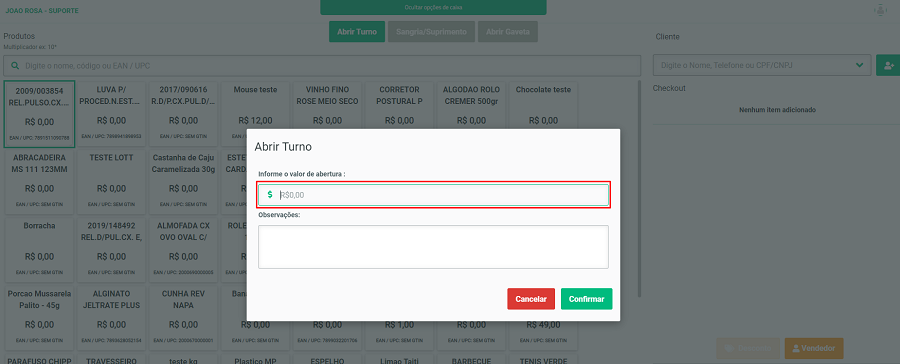The height and width of the screenshot is (364, 900).
Task: Click the product search field
Action: [x=322, y=66]
